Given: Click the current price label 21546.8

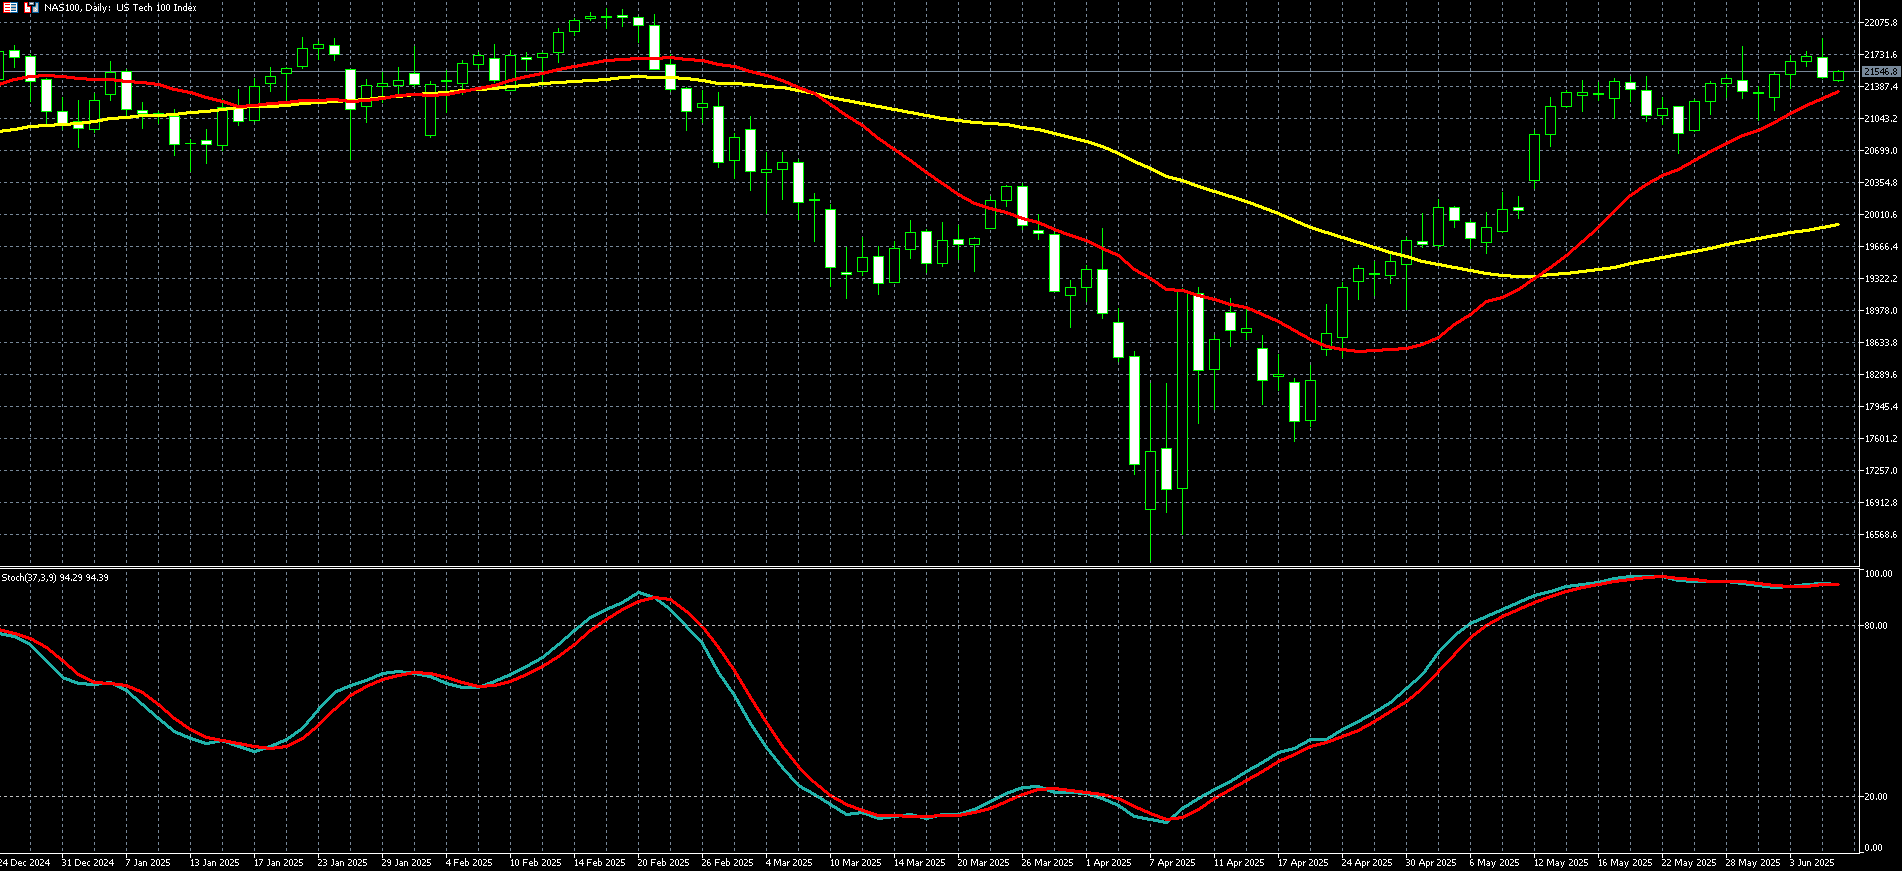Looking at the screenshot, I should [1880, 72].
